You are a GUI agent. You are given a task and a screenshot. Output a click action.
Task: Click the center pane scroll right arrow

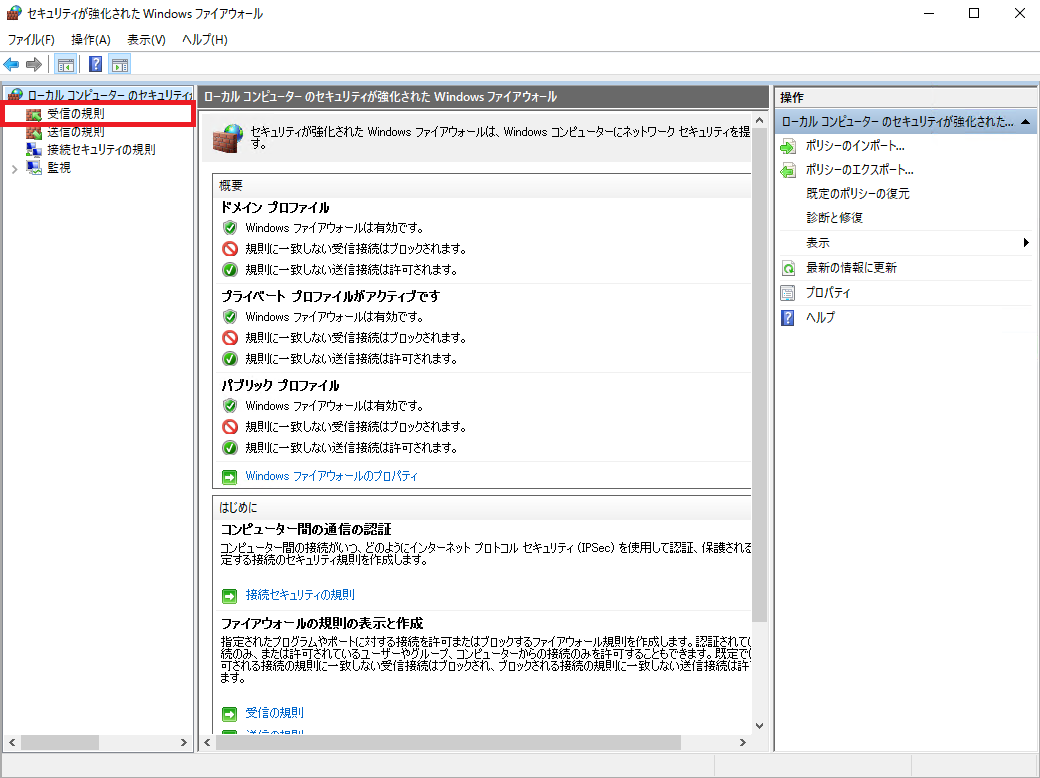[742, 743]
